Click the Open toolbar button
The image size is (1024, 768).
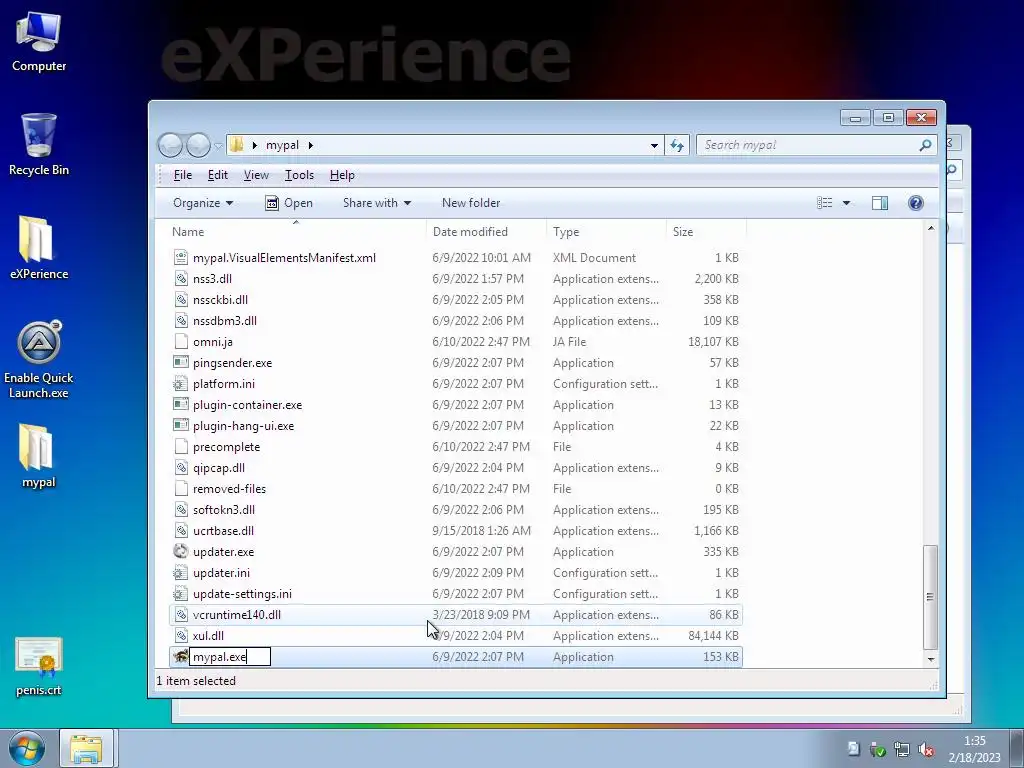(289, 203)
